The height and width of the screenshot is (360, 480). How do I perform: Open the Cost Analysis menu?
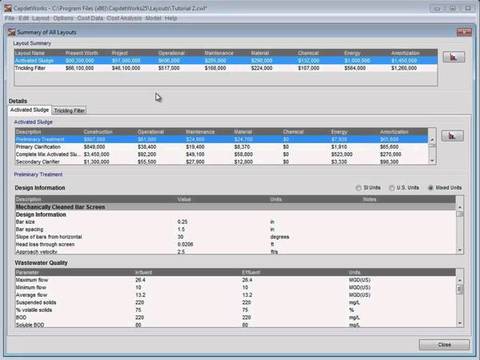click(x=124, y=18)
